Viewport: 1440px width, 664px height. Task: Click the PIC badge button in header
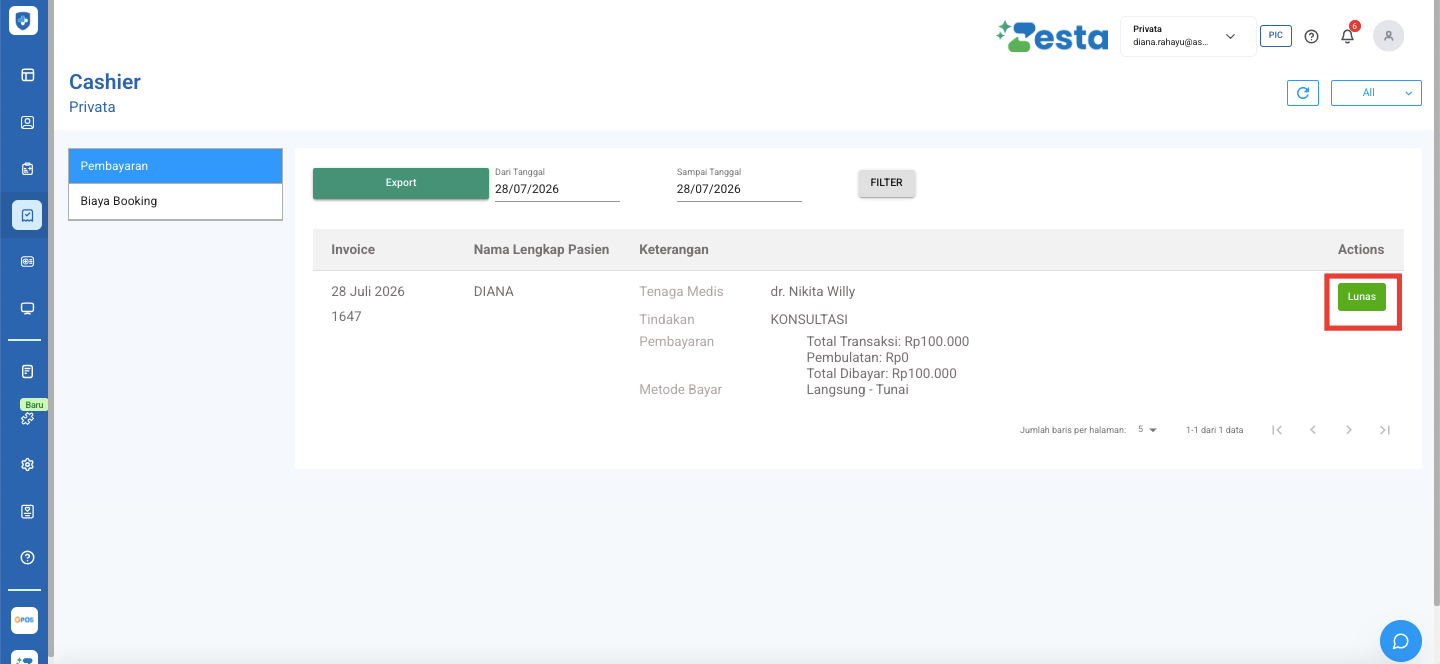click(x=1275, y=35)
